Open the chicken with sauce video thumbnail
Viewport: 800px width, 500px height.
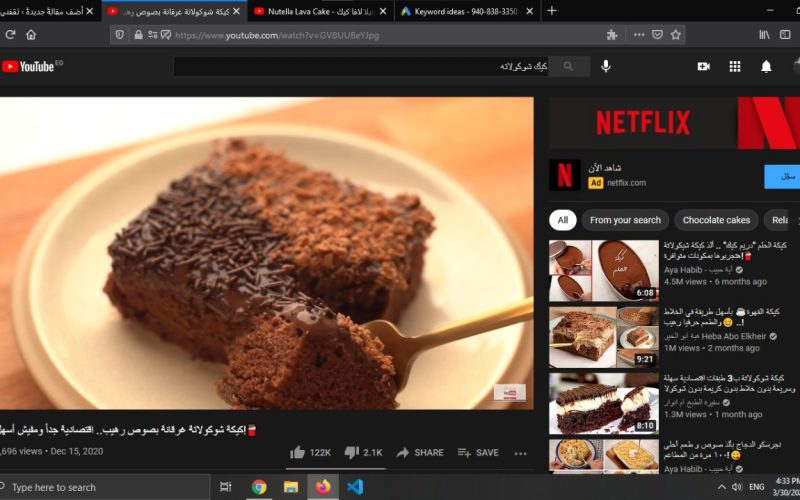604,456
